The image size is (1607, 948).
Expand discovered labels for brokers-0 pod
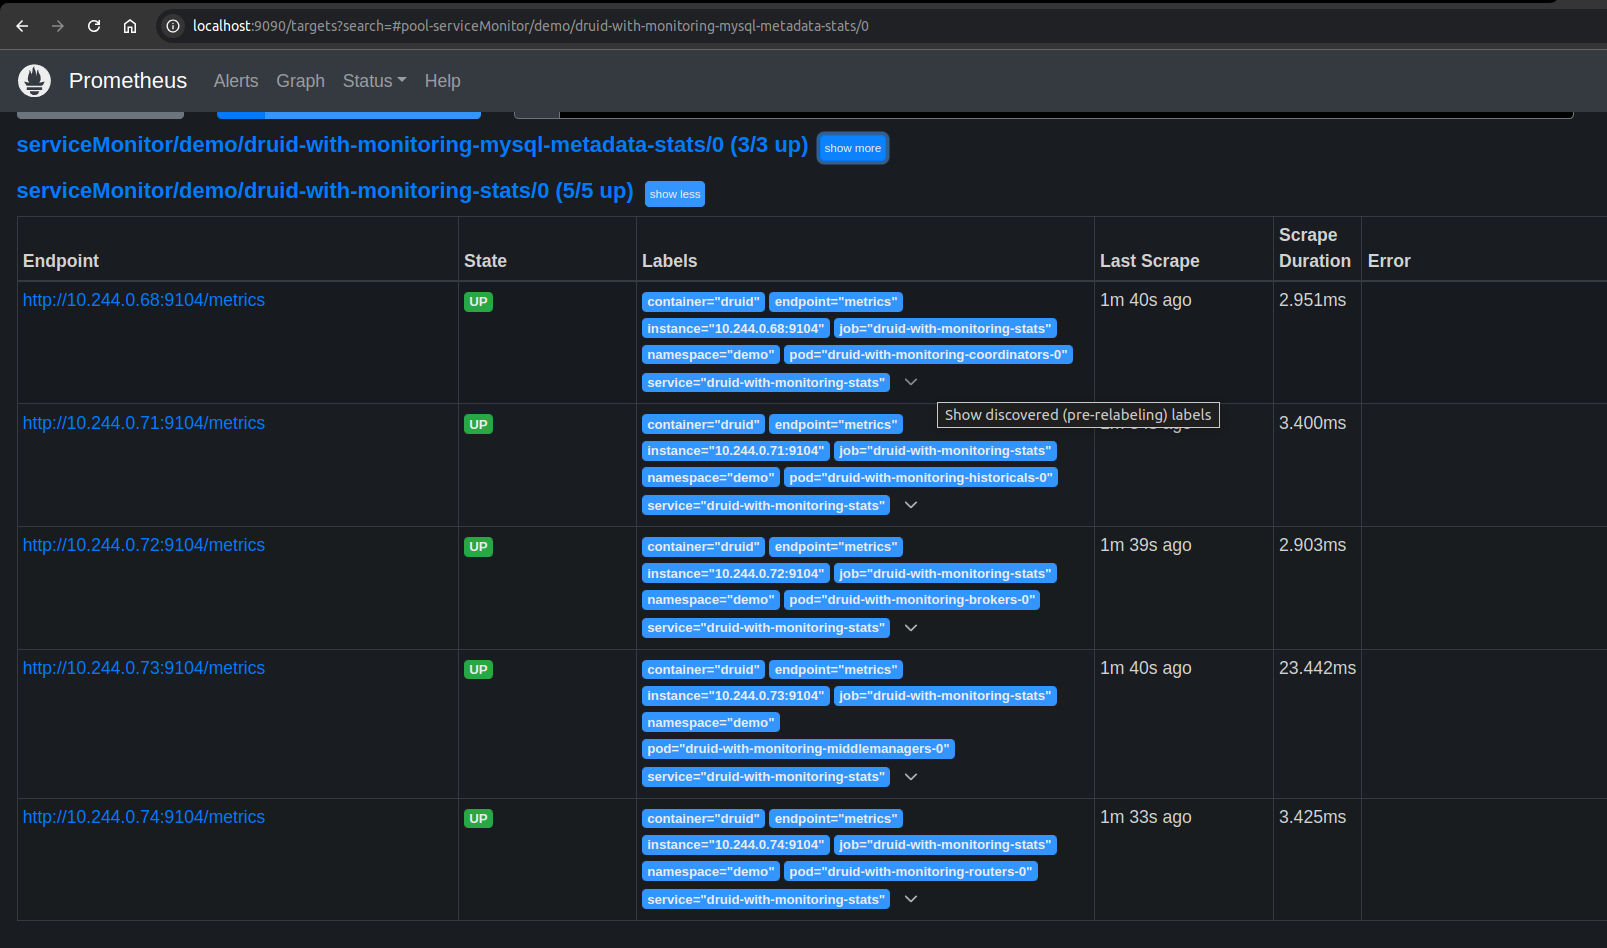pyautogui.click(x=911, y=628)
